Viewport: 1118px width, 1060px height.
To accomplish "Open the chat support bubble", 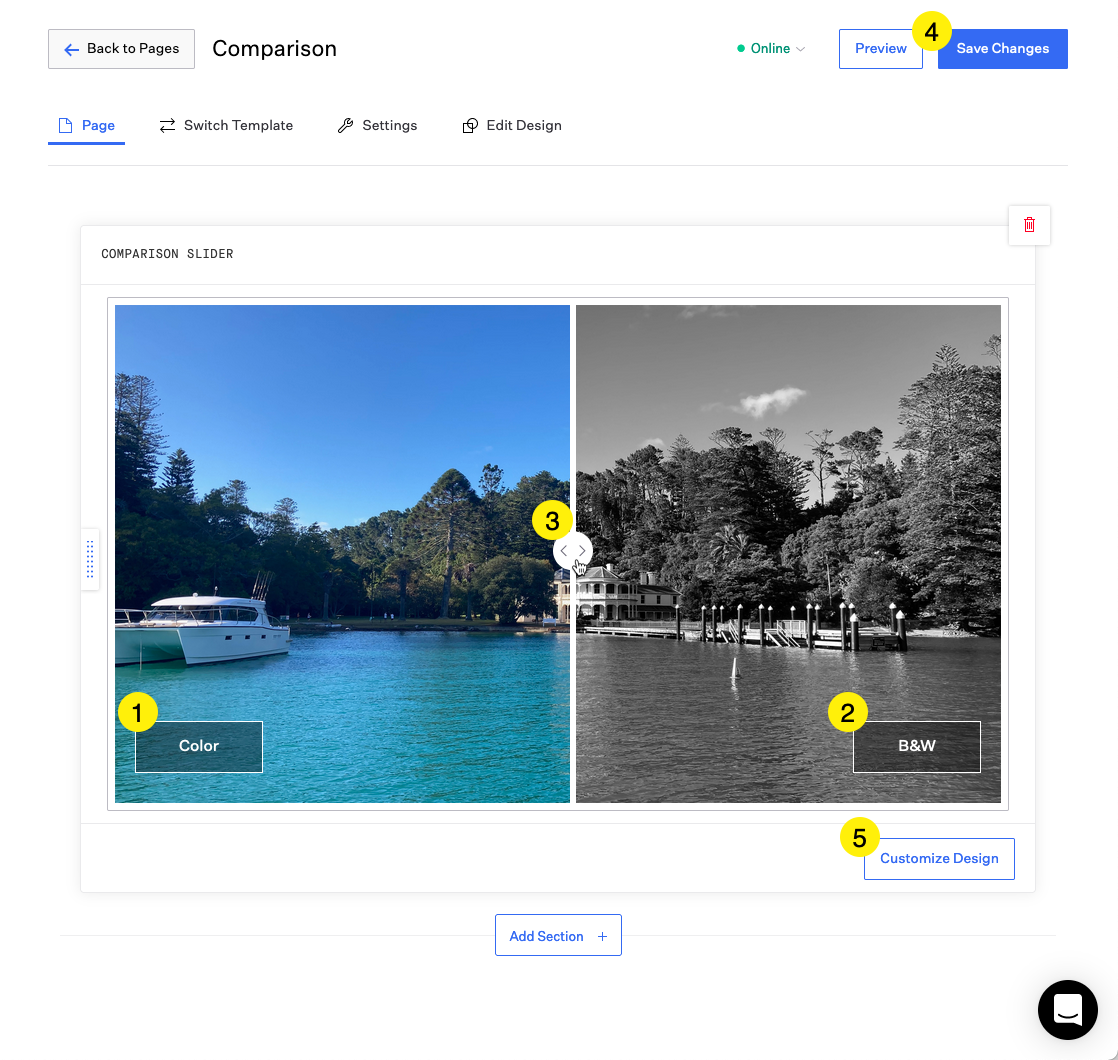I will tap(1068, 1010).
